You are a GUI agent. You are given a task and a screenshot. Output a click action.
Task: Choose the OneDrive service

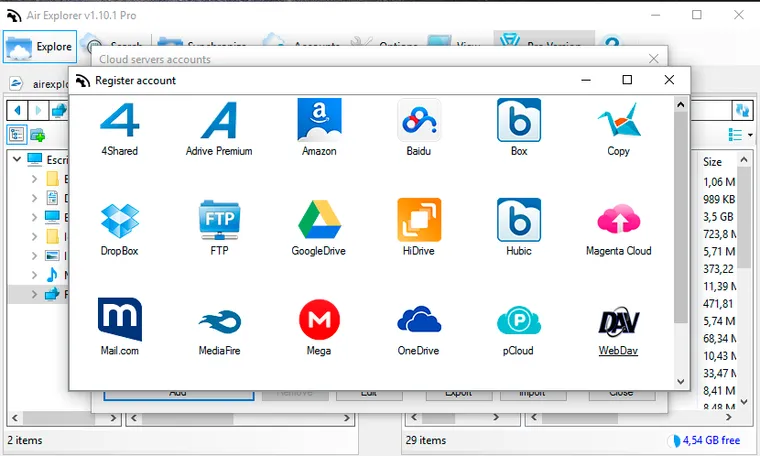[419, 328]
